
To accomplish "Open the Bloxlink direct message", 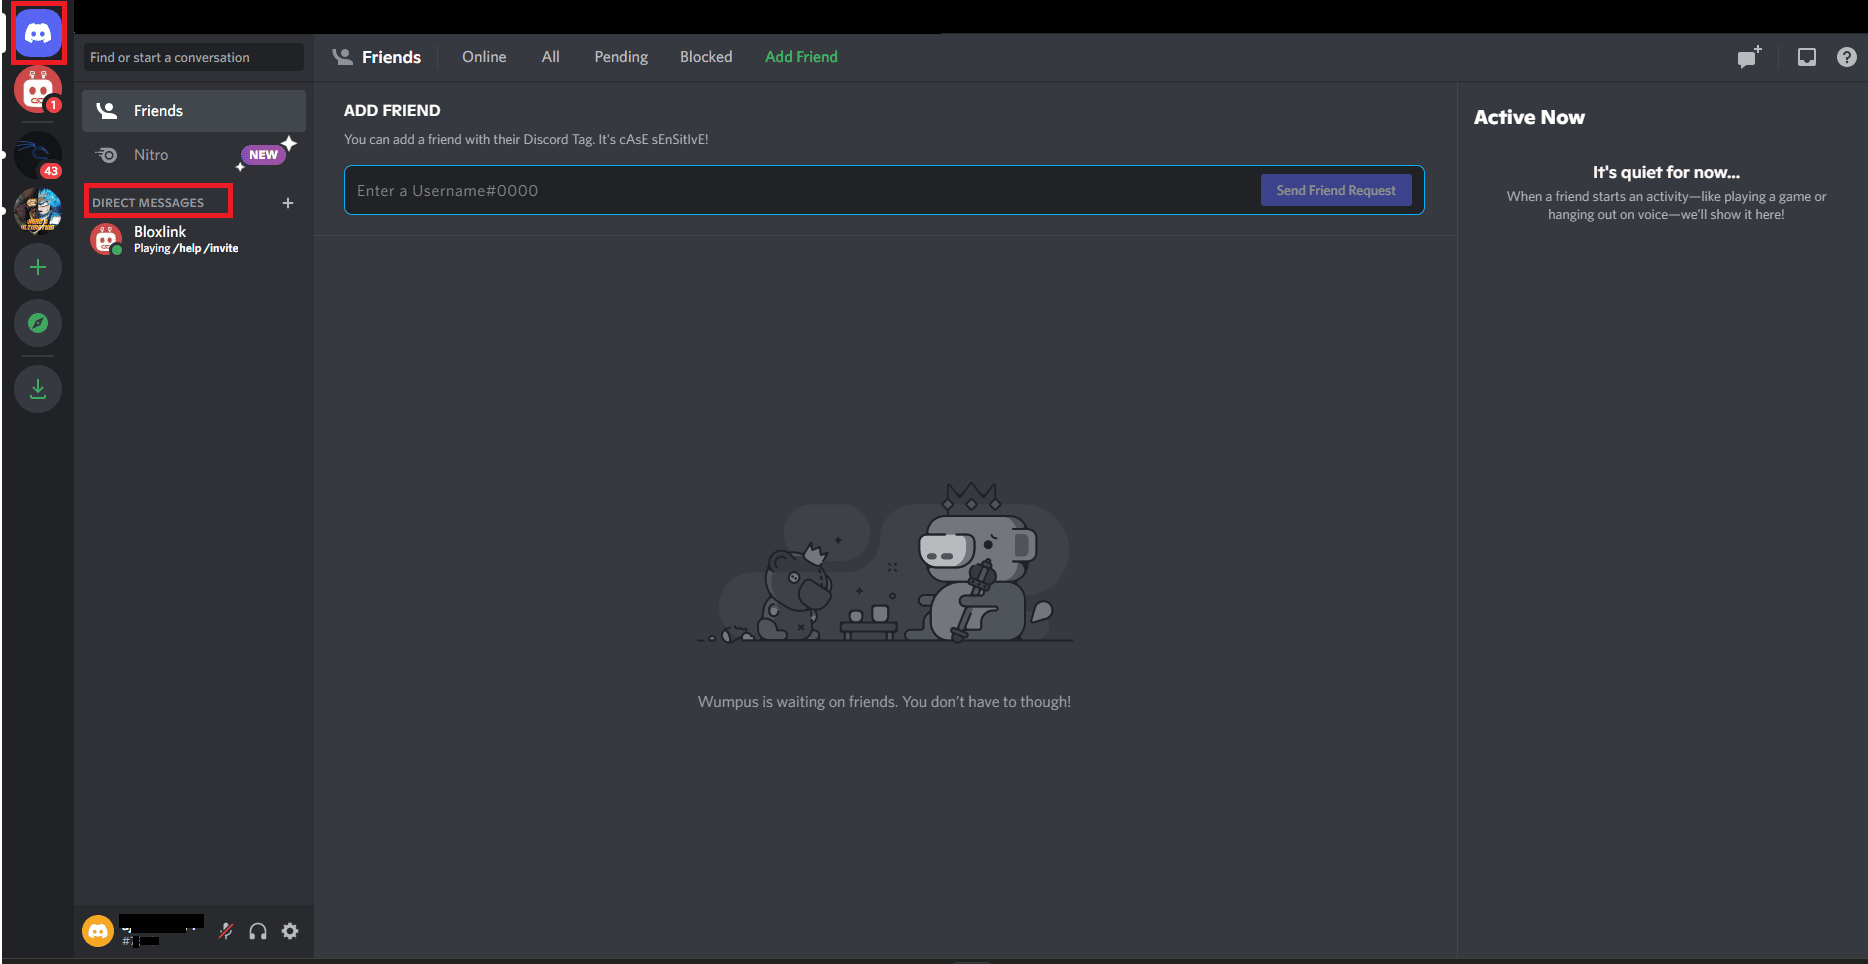I will (x=194, y=239).
